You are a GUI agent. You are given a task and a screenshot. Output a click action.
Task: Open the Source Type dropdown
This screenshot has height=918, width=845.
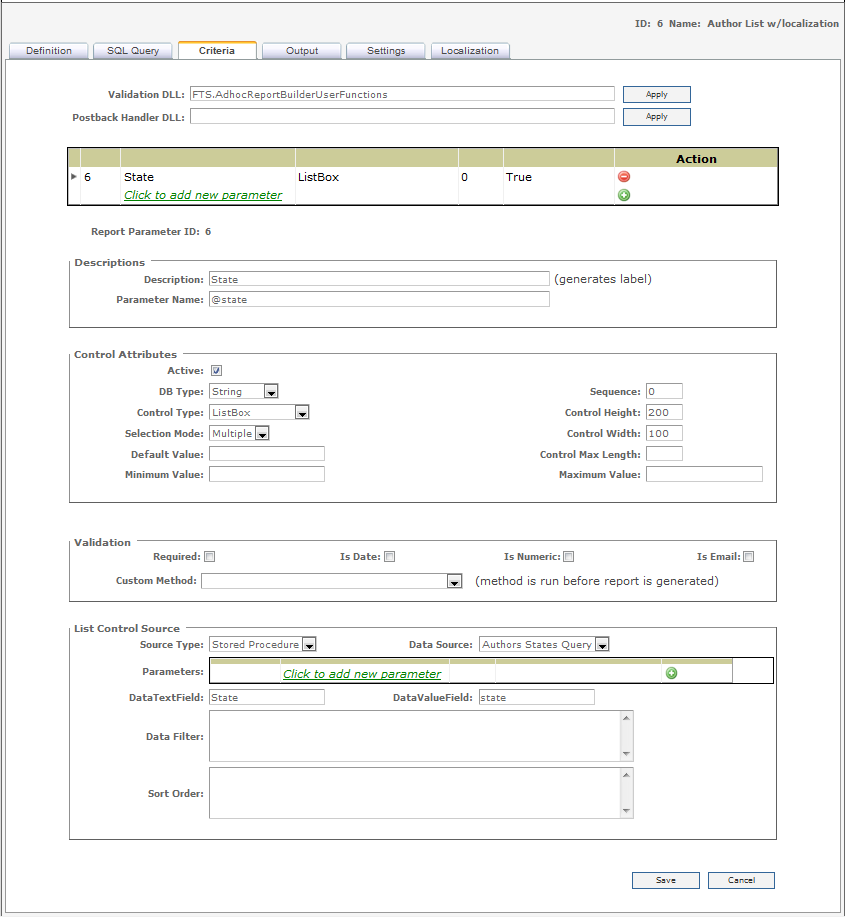click(x=309, y=645)
